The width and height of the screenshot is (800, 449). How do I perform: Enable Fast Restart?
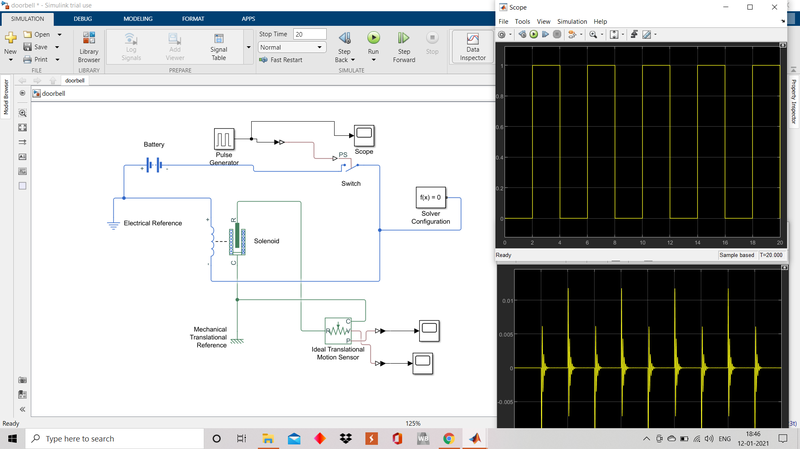(281, 60)
